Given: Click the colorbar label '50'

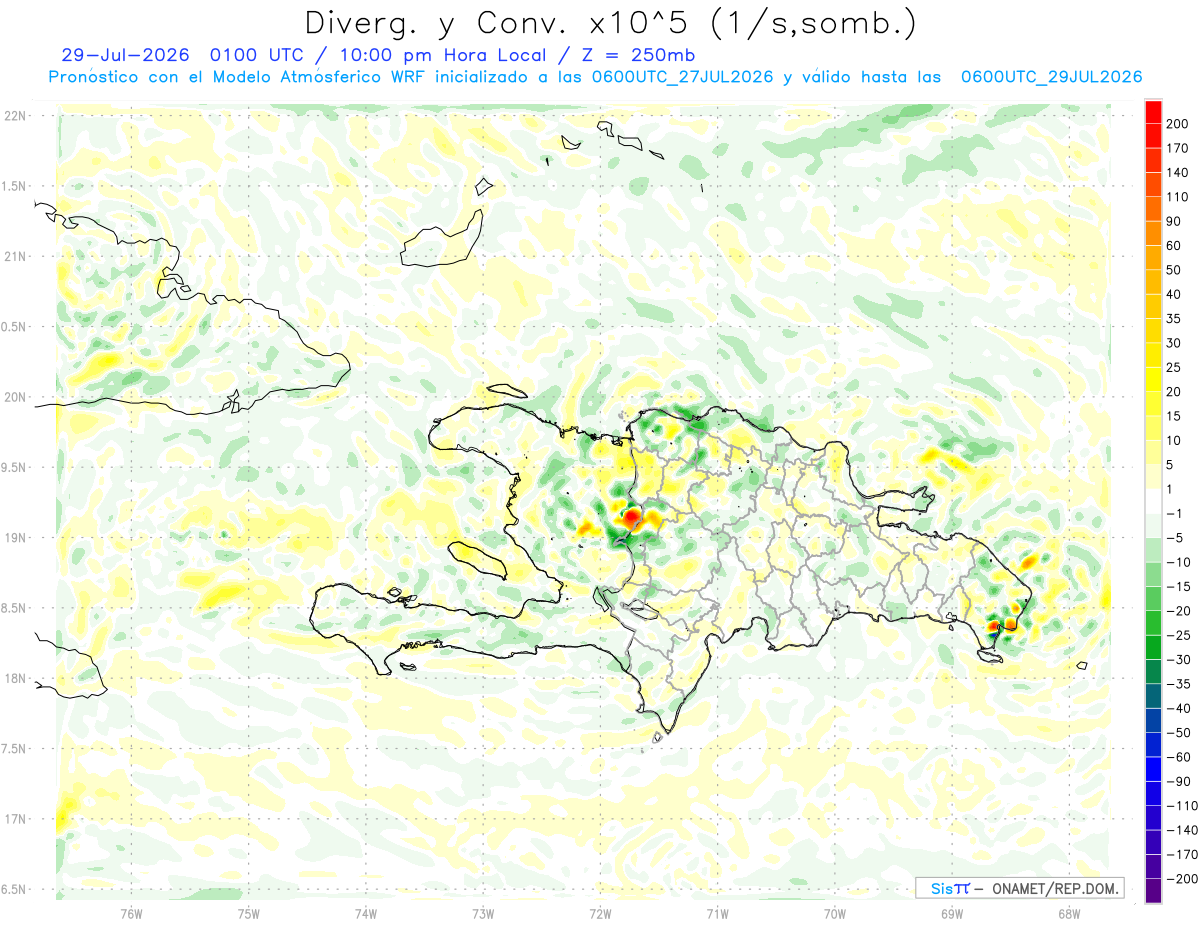Looking at the screenshot, I should (x=1174, y=270).
